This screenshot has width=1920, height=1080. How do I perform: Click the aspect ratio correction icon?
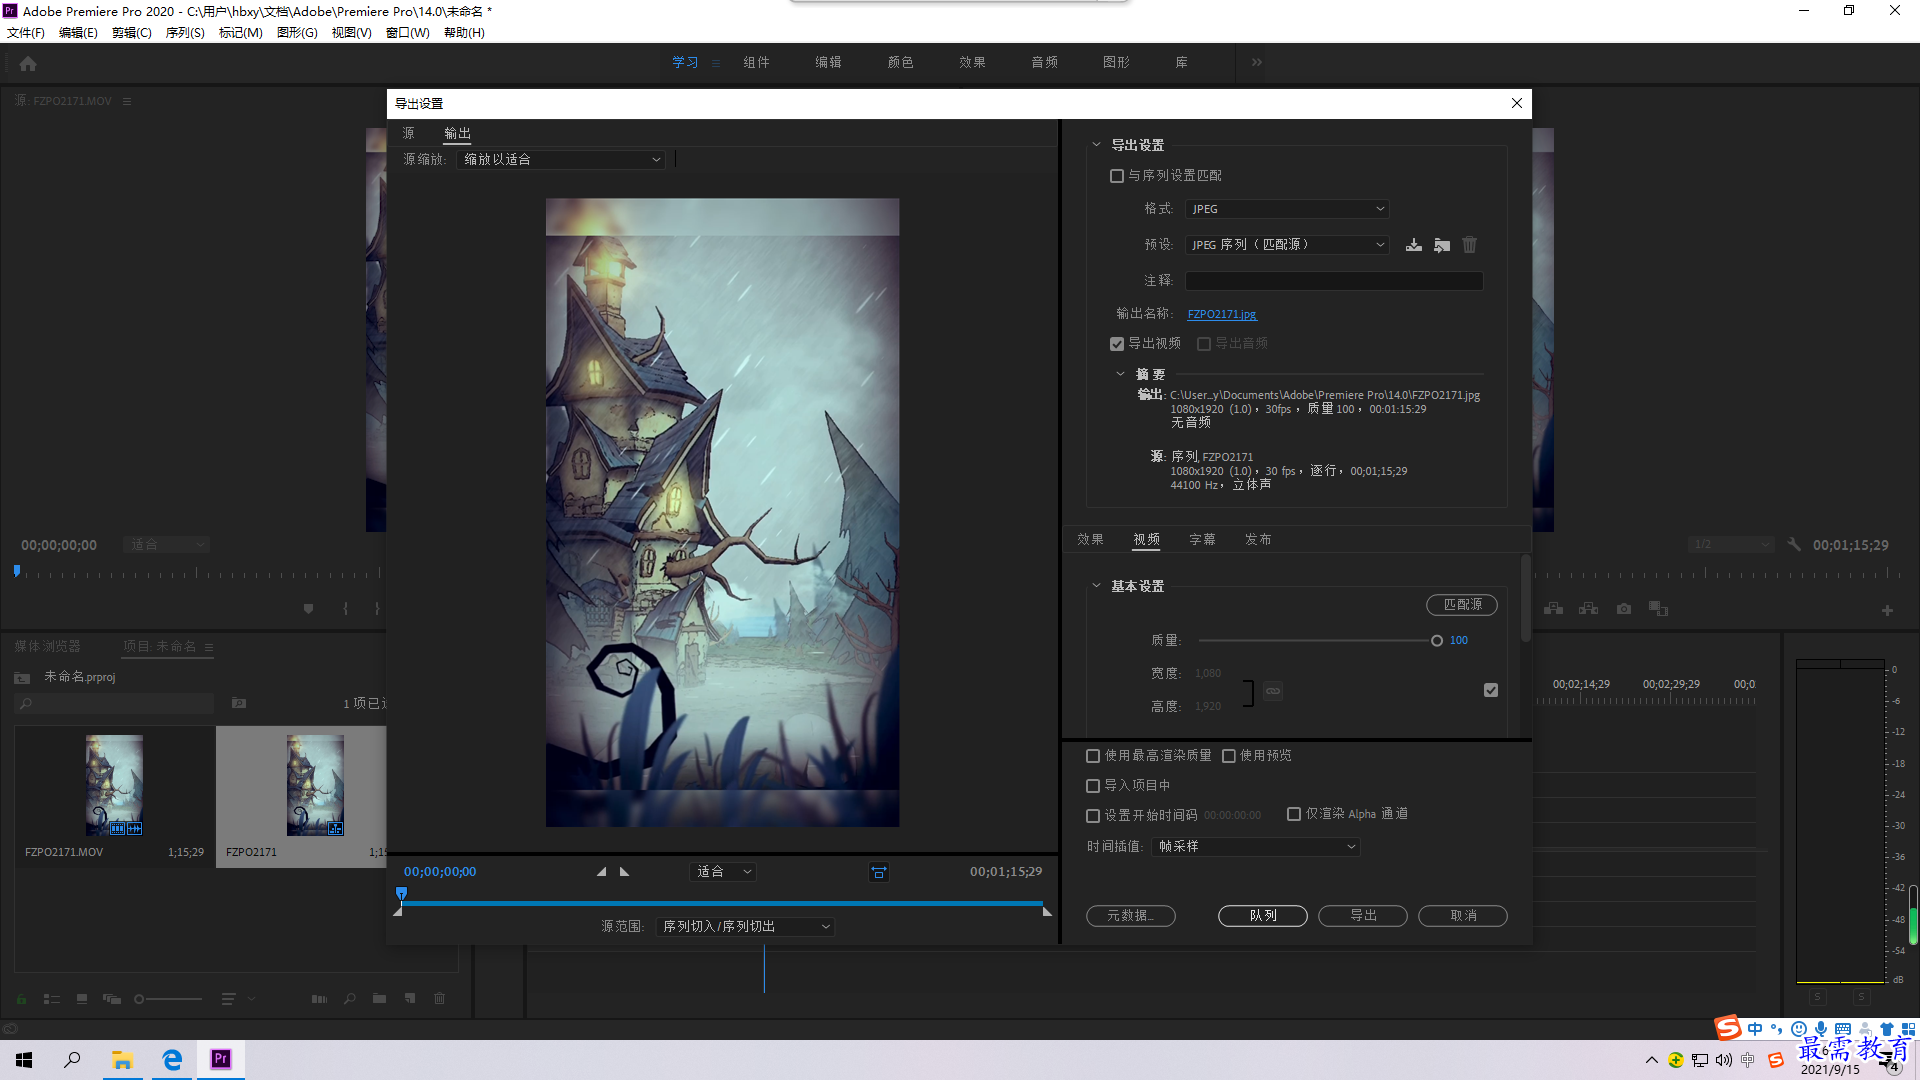point(879,872)
